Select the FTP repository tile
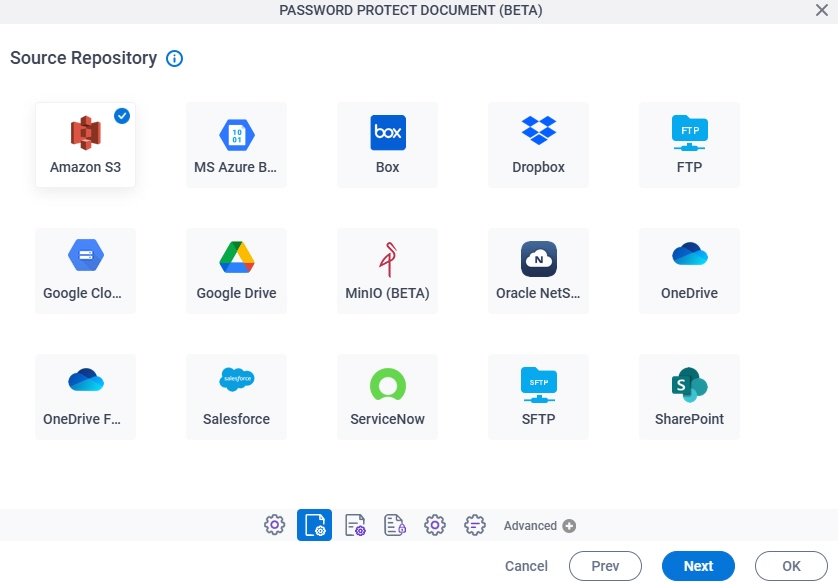Screen dimensions: 838x586 pos(689,145)
